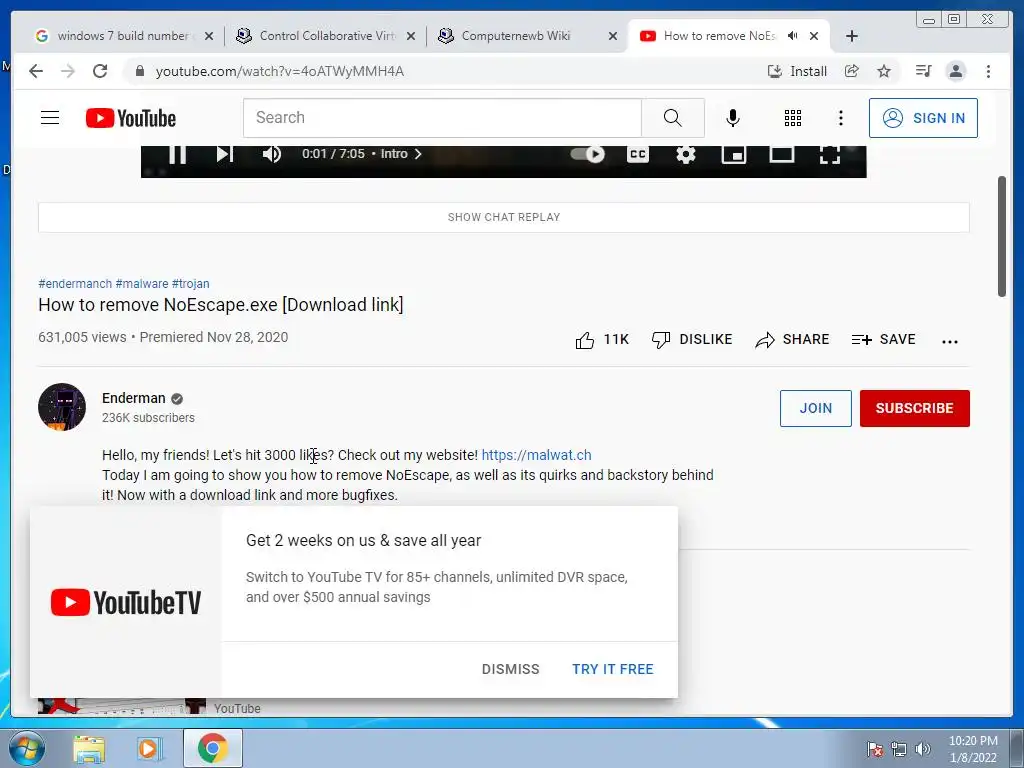Share the video
1024x768 pixels.
(x=792, y=340)
